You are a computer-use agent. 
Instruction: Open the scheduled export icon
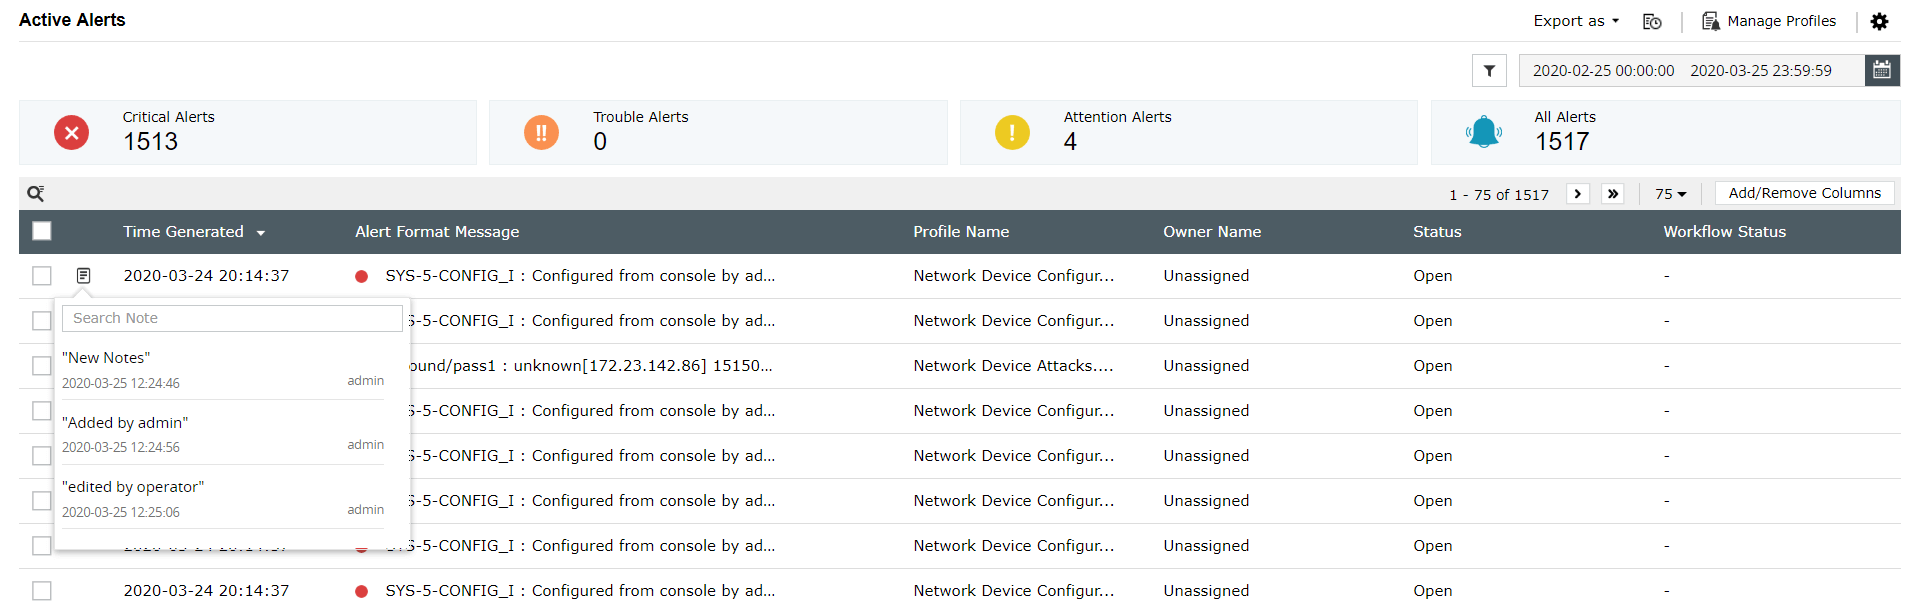tap(1652, 21)
